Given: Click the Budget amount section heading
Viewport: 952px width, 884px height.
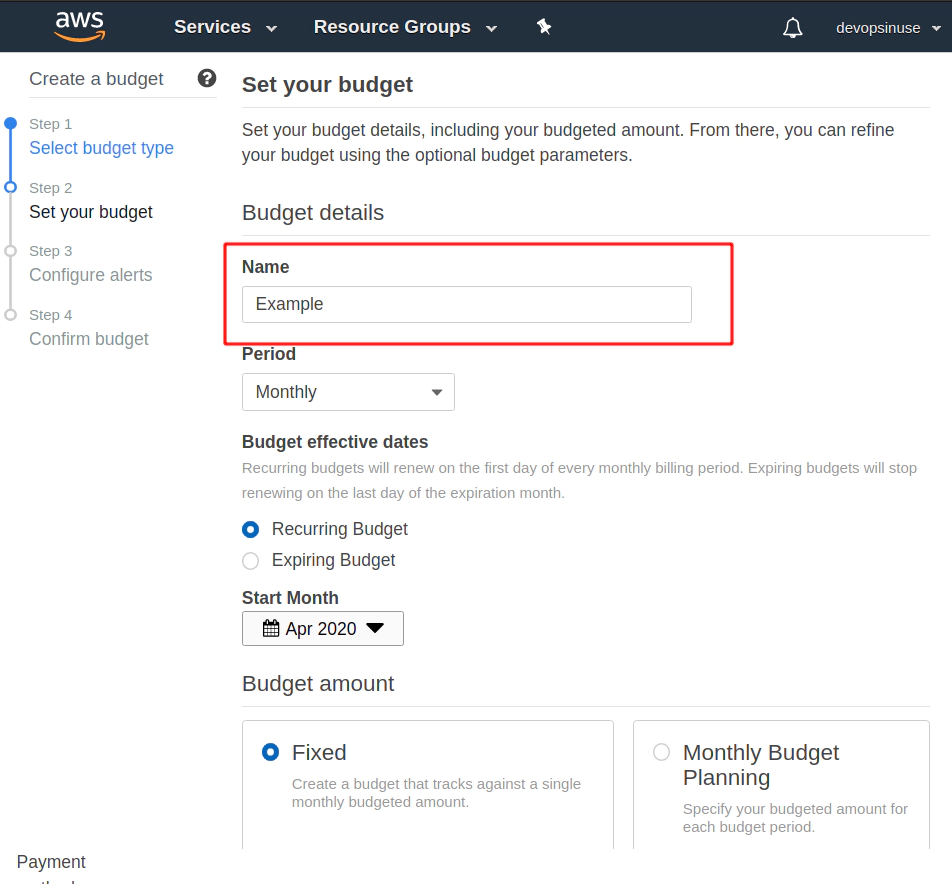Looking at the screenshot, I should [x=318, y=684].
